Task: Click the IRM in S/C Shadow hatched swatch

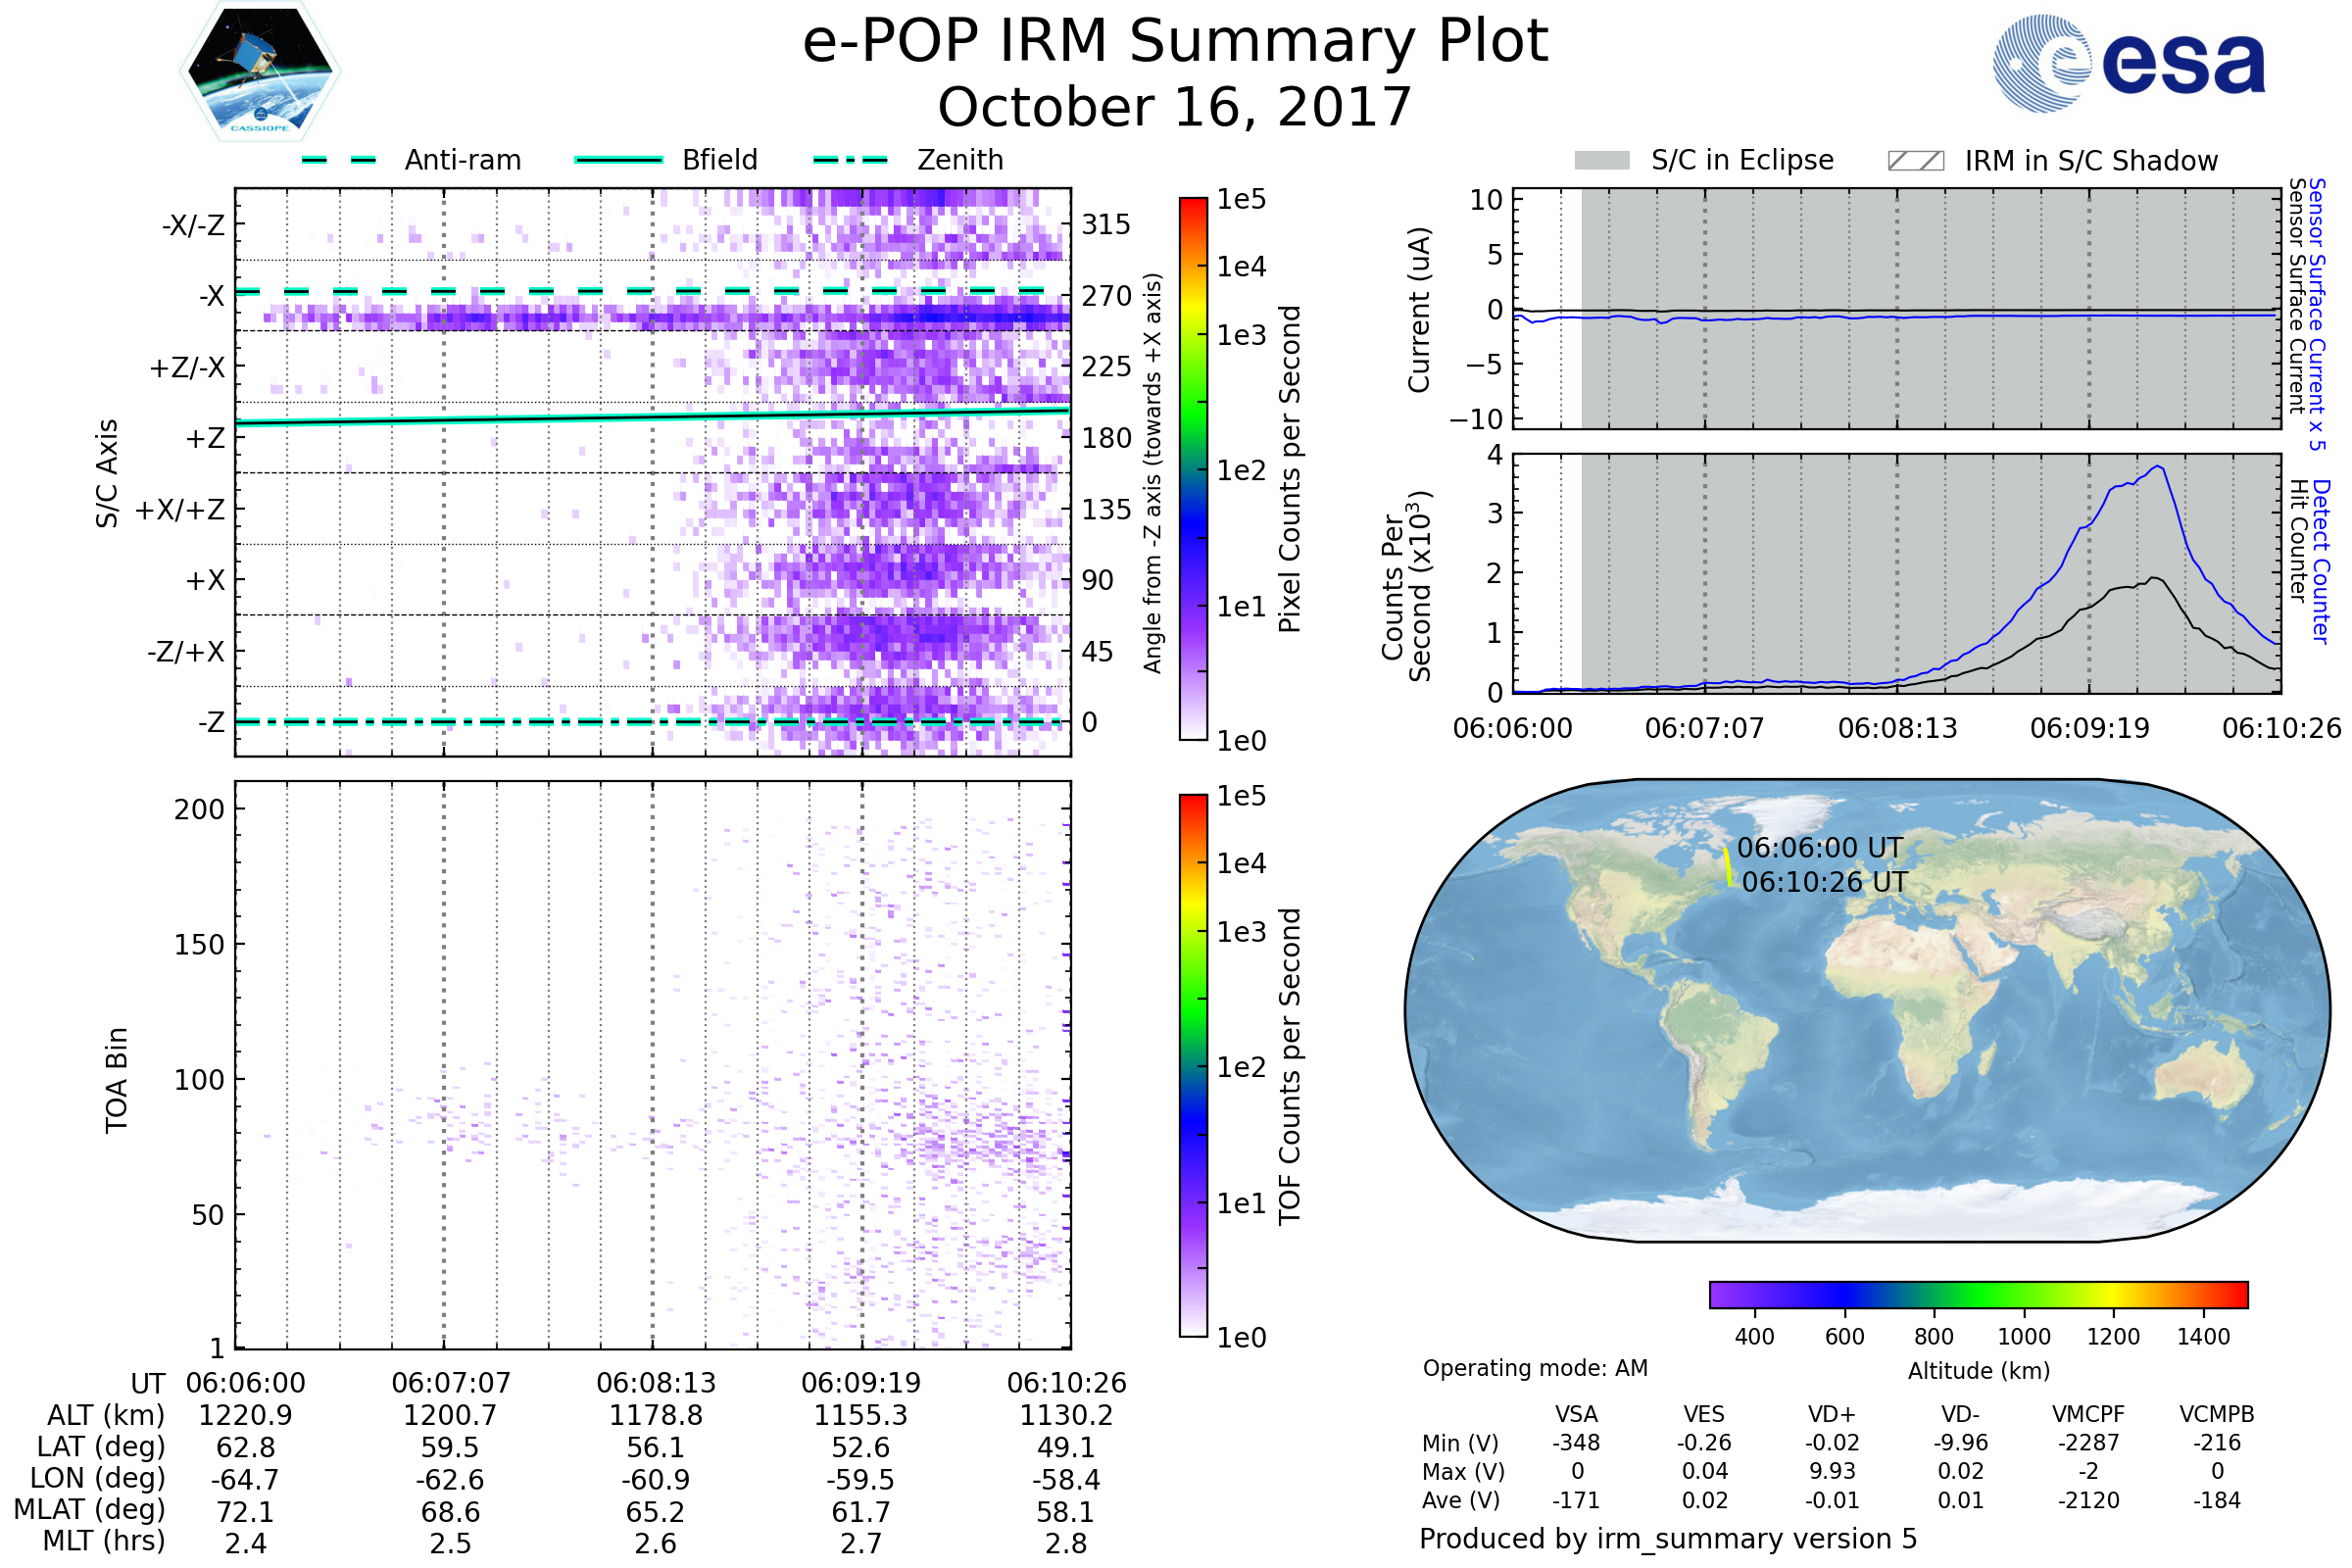Action: [x=1915, y=161]
